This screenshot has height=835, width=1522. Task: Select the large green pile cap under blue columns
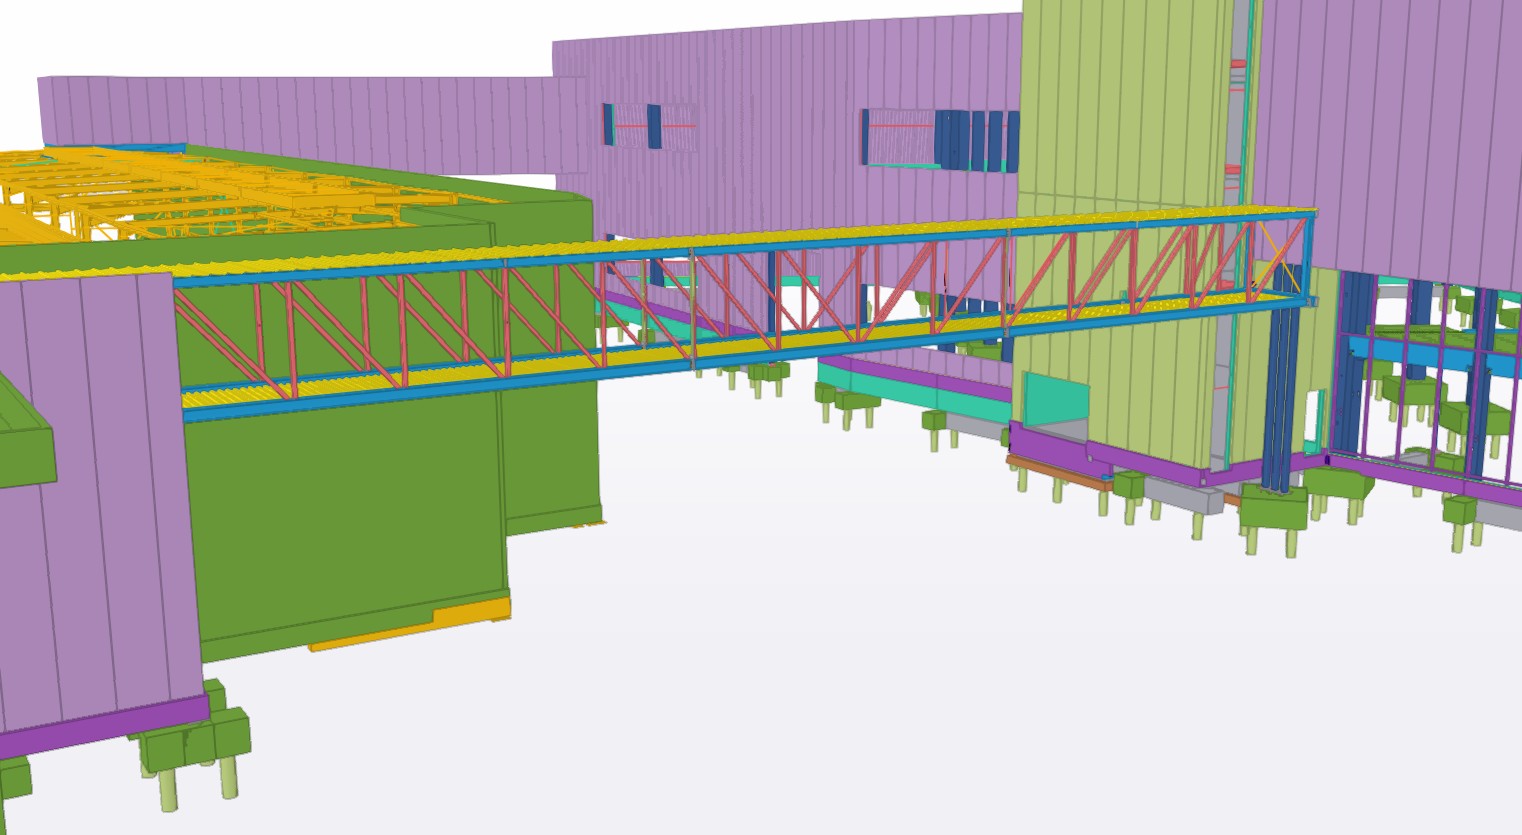point(1274,508)
